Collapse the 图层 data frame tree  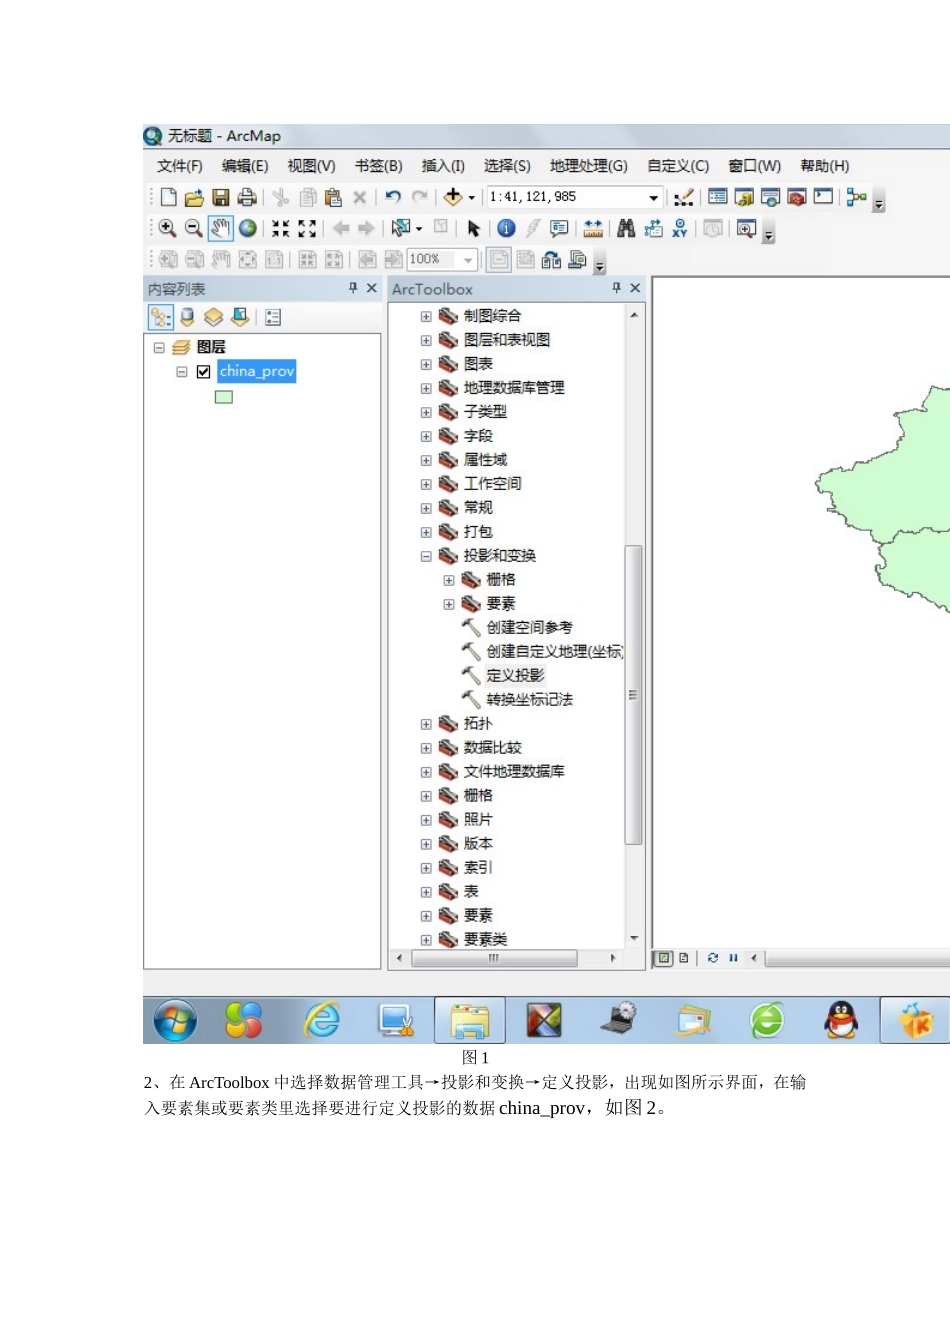159,347
